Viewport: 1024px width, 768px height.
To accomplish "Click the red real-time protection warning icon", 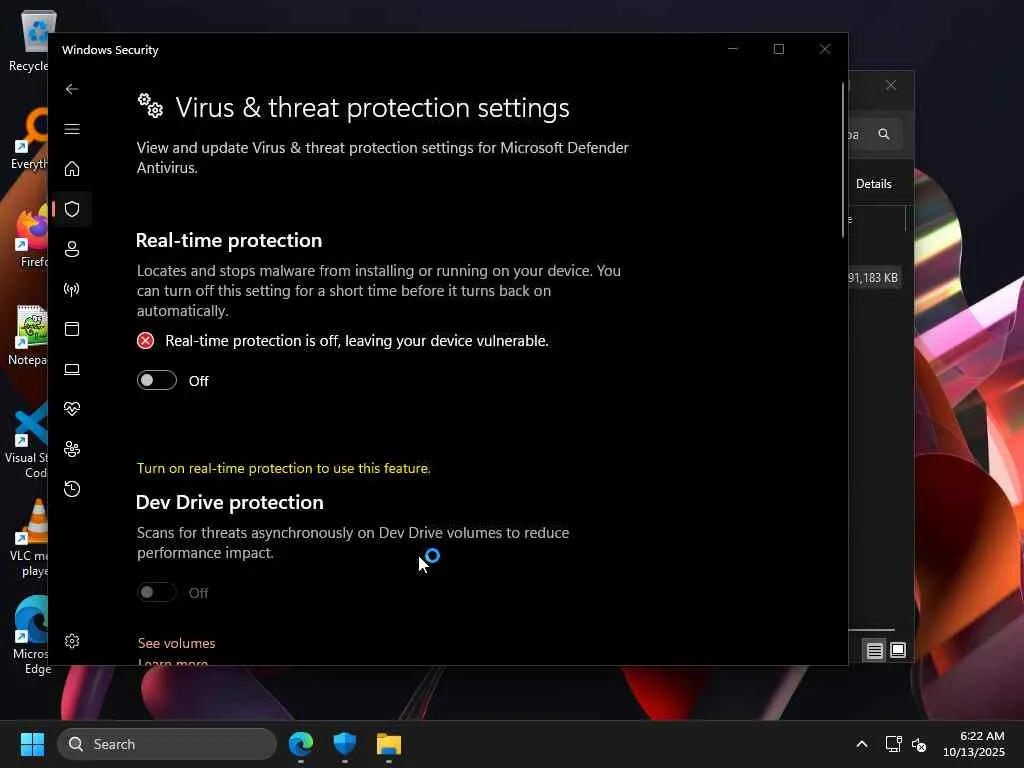I will click(x=146, y=341).
